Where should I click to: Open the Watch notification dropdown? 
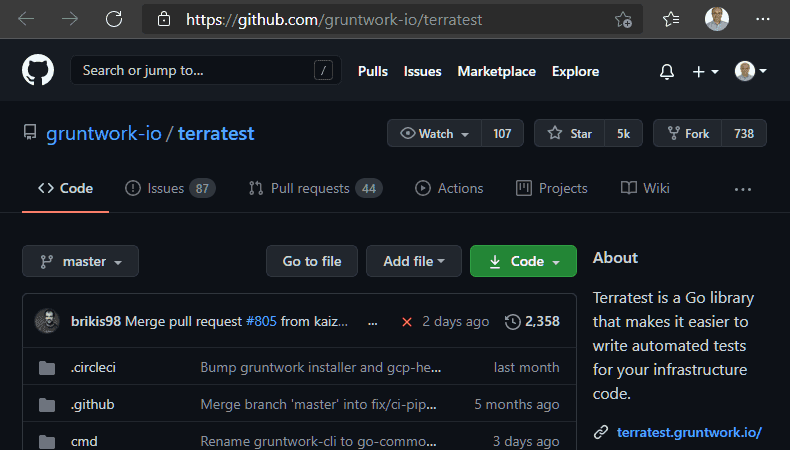click(x=435, y=133)
